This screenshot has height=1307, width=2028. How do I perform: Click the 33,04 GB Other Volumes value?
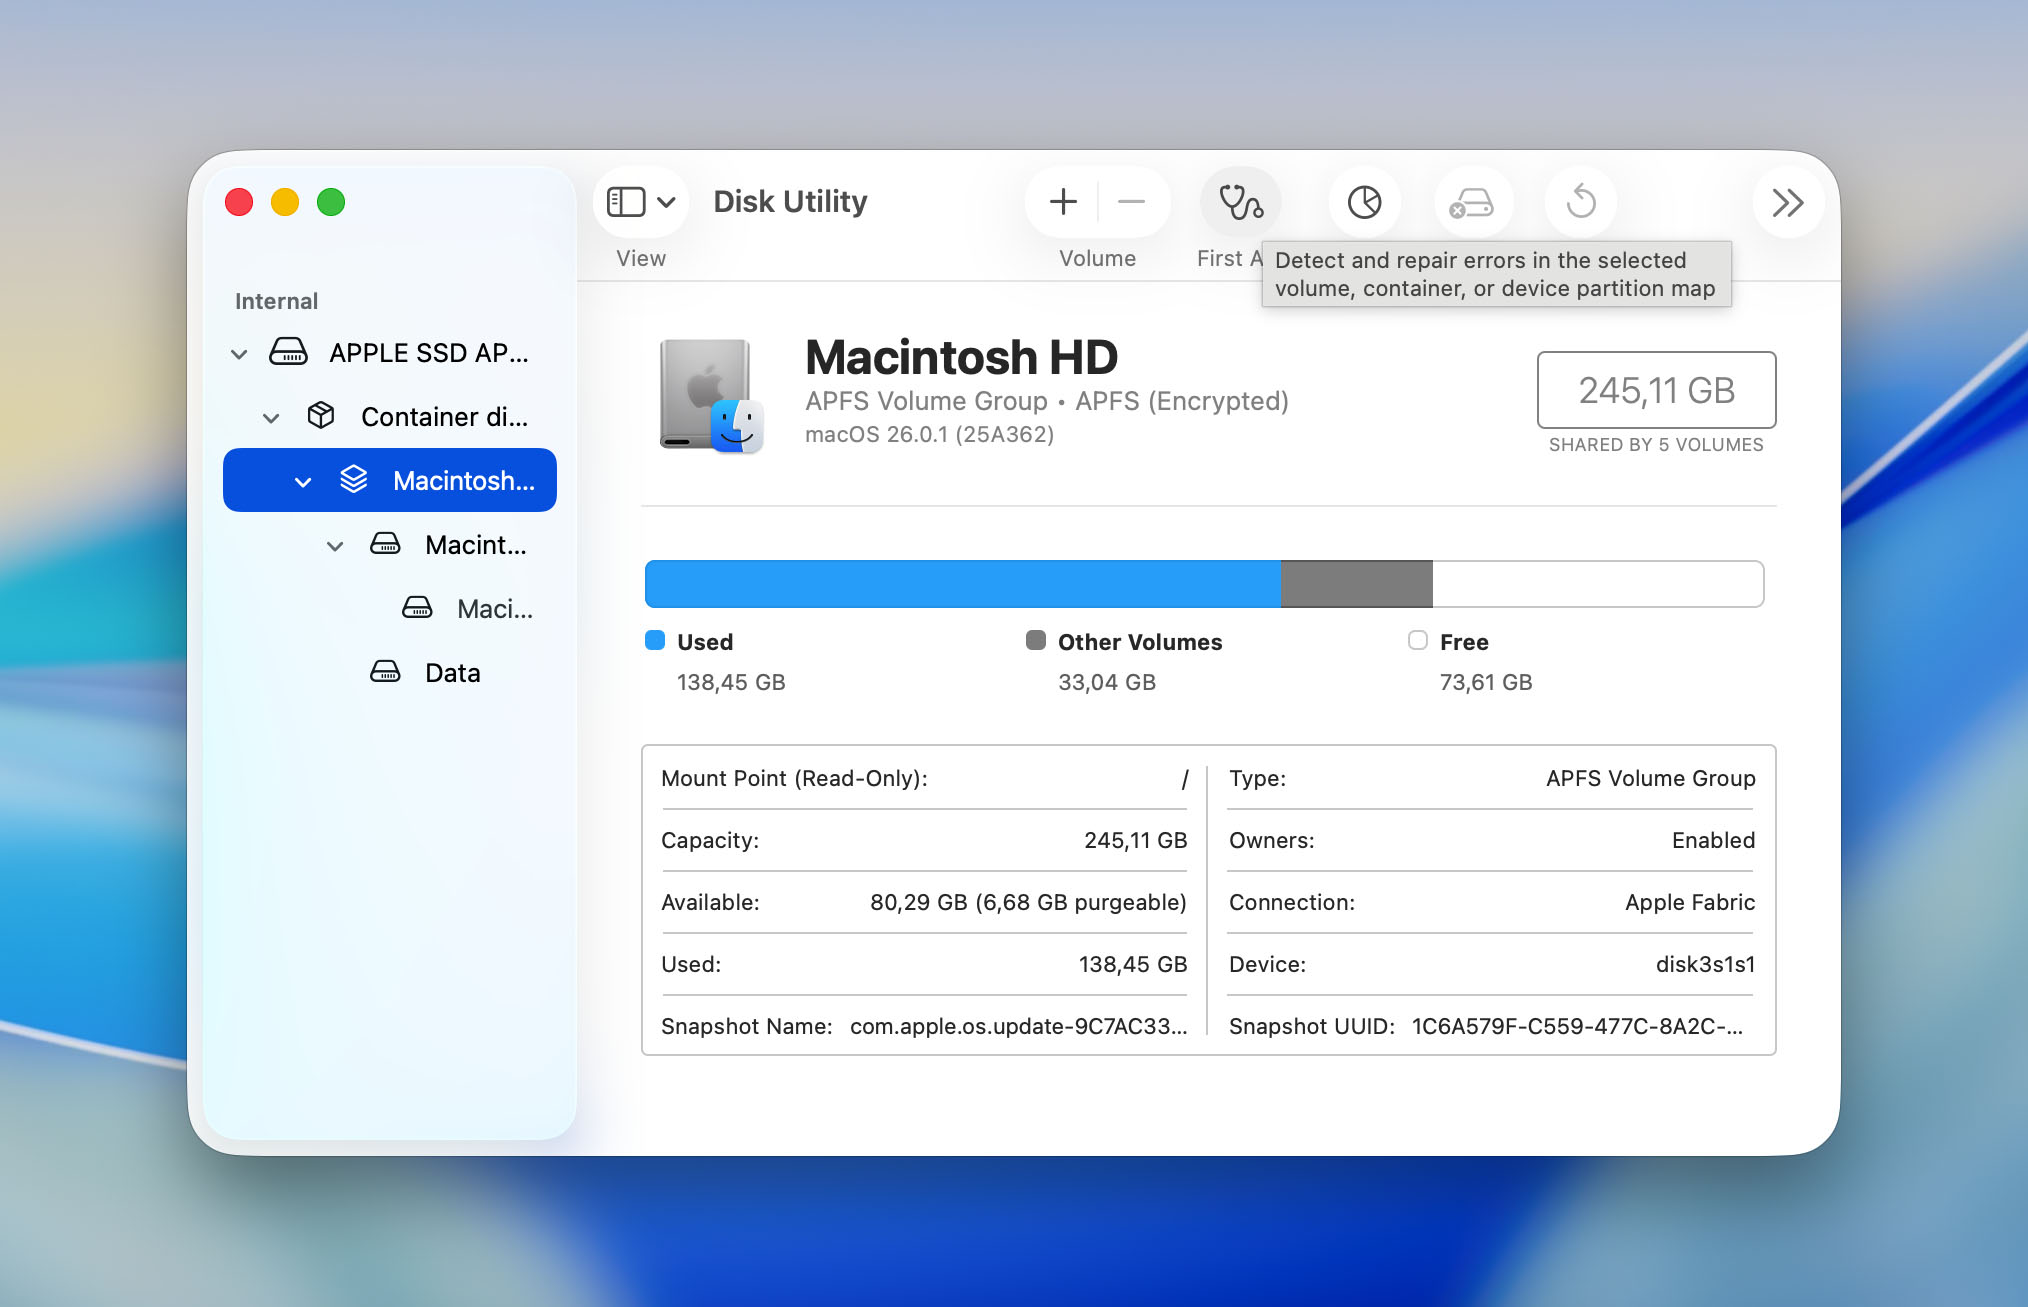pyautogui.click(x=1107, y=682)
